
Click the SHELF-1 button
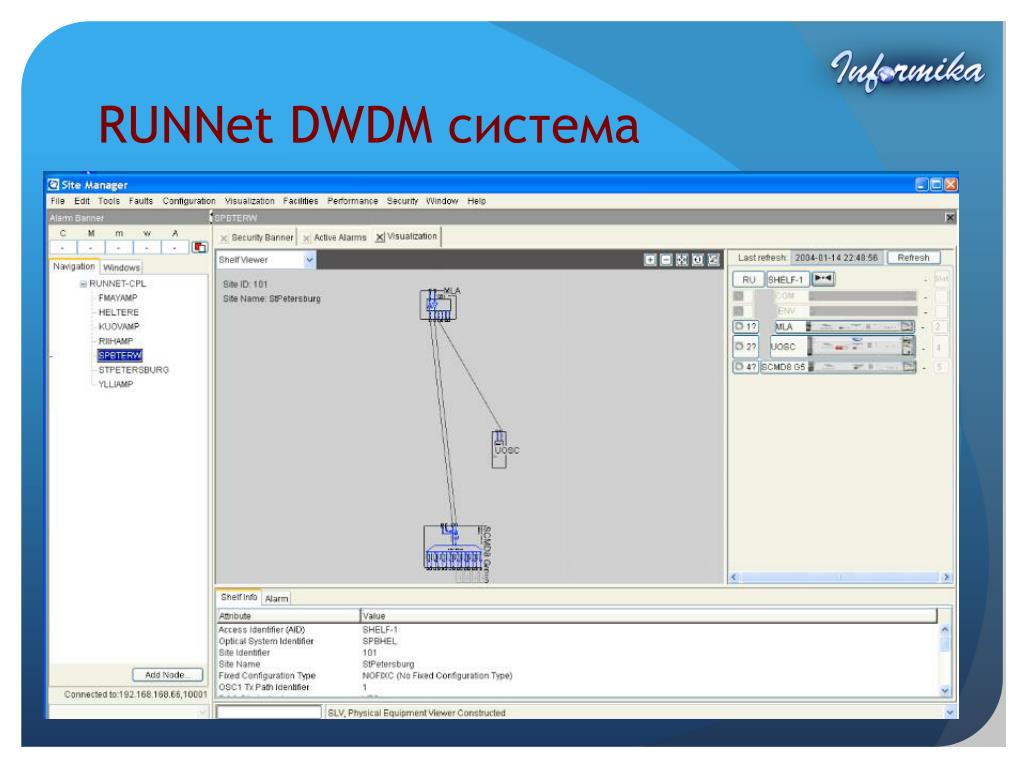click(788, 280)
